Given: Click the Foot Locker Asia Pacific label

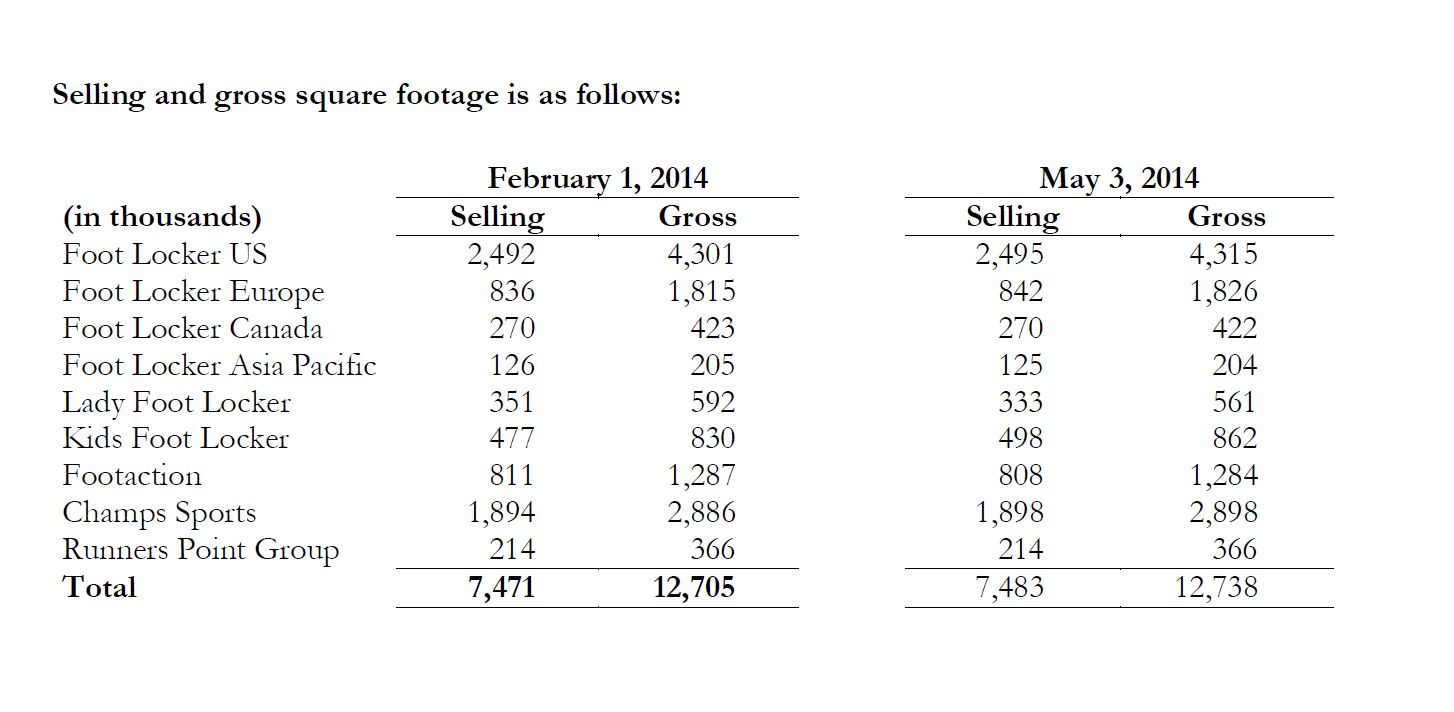Looking at the screenshot, I should 219,366.
